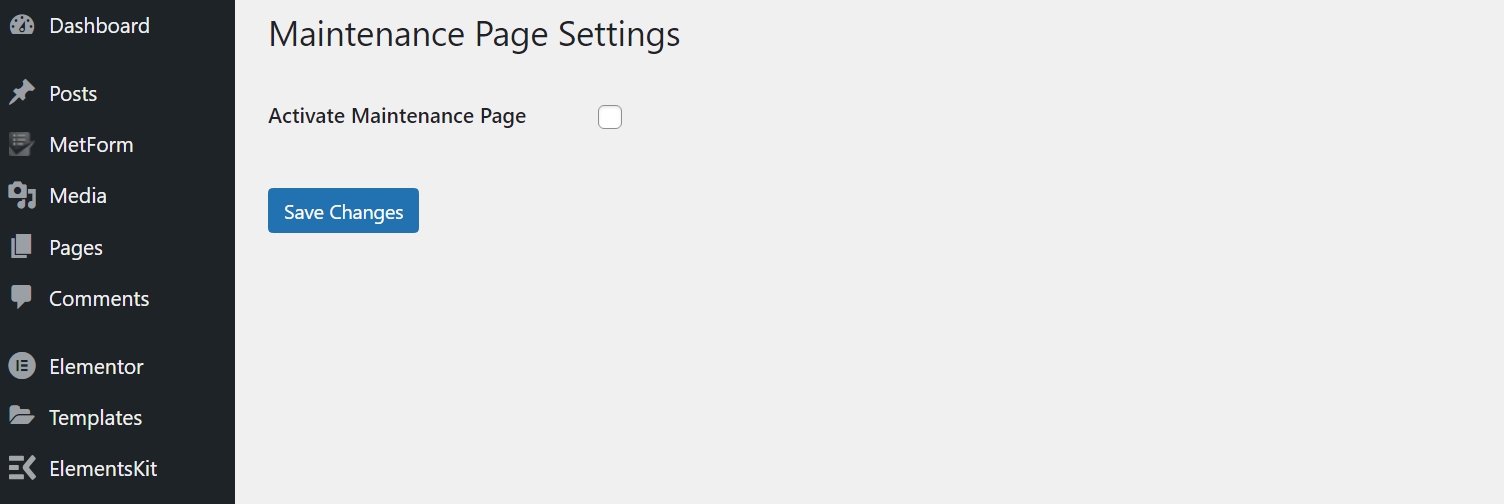Click the Media camera-and-music icon
This screenshot has width=1504, height=504.
[x=21, y=196]
